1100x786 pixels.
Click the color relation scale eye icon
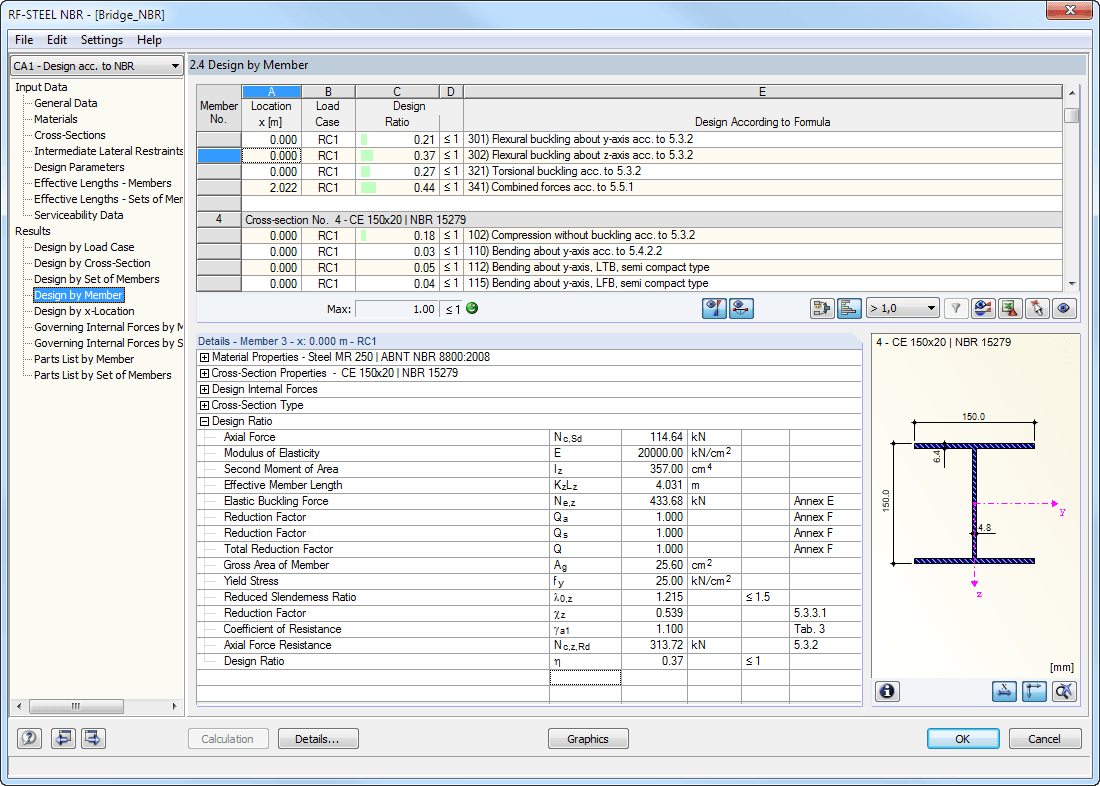[983, 309]
